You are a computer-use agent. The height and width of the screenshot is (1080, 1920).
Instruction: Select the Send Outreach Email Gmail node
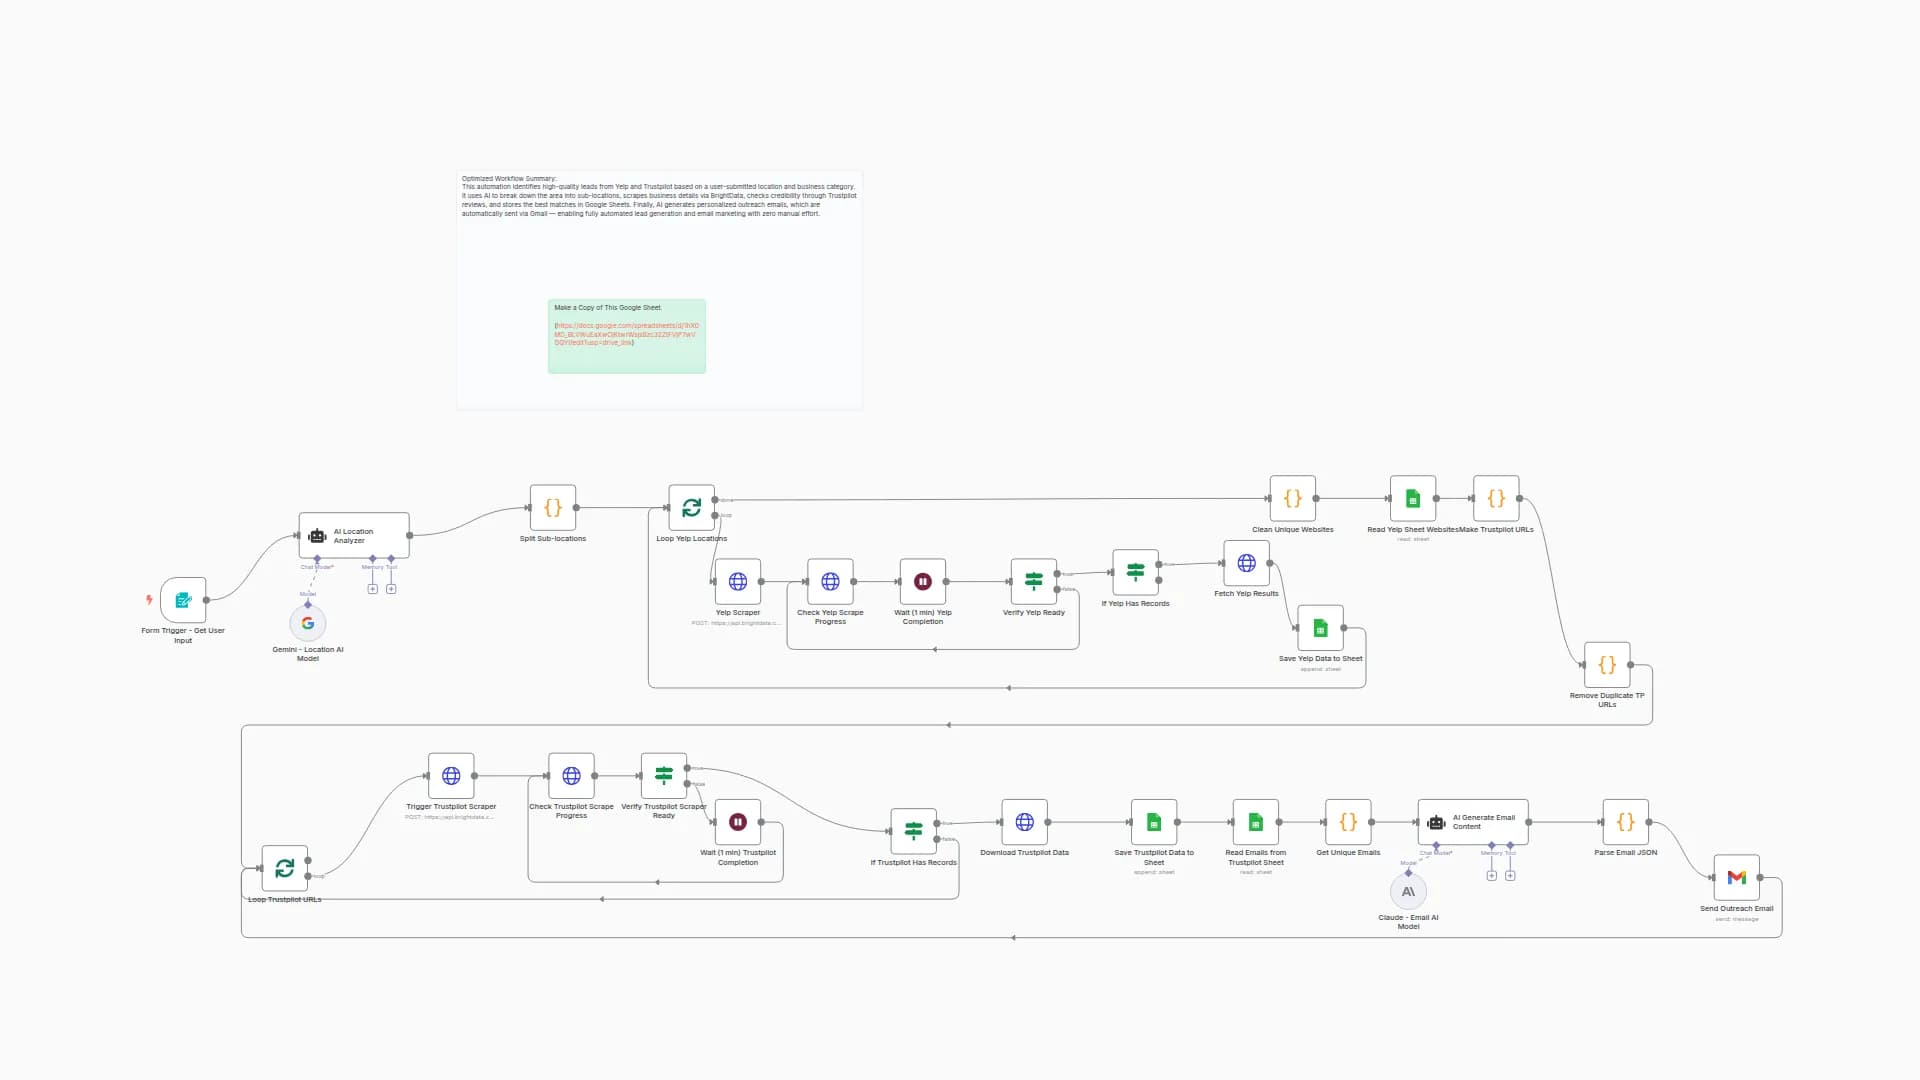(x=1737, y=878)
